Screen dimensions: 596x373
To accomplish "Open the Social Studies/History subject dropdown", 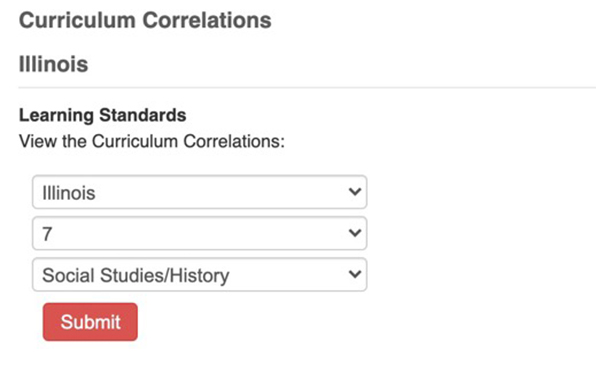I will coord(200,275).
